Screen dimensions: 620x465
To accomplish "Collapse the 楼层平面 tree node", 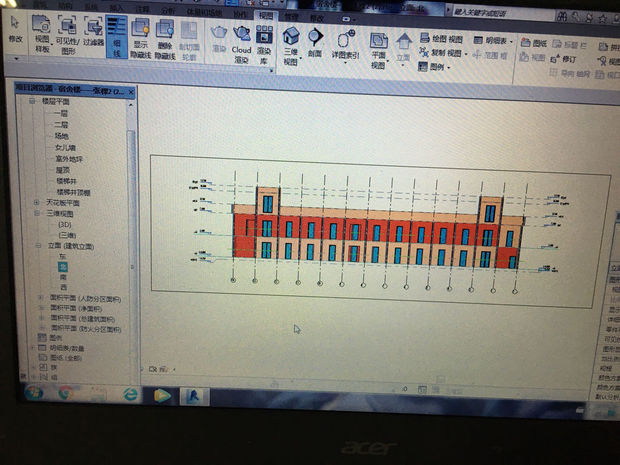I will click(x=33, y=102).
